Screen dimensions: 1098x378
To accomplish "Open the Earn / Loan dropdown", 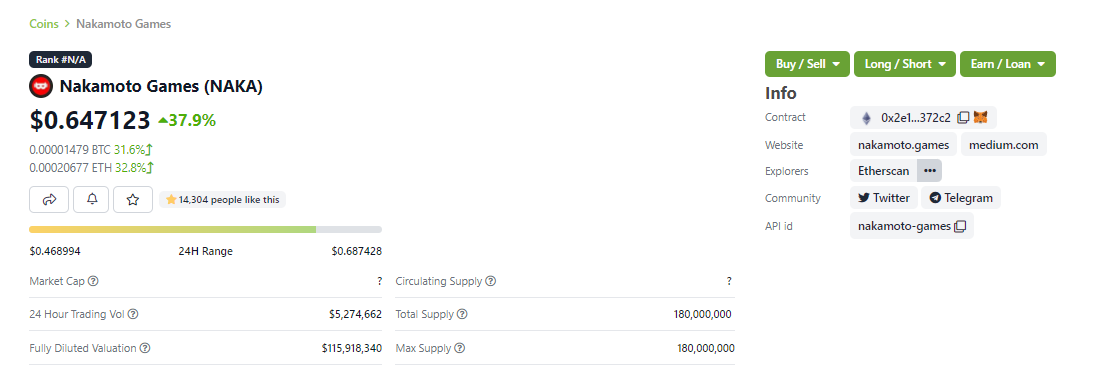I will (x=1008, y=64).
